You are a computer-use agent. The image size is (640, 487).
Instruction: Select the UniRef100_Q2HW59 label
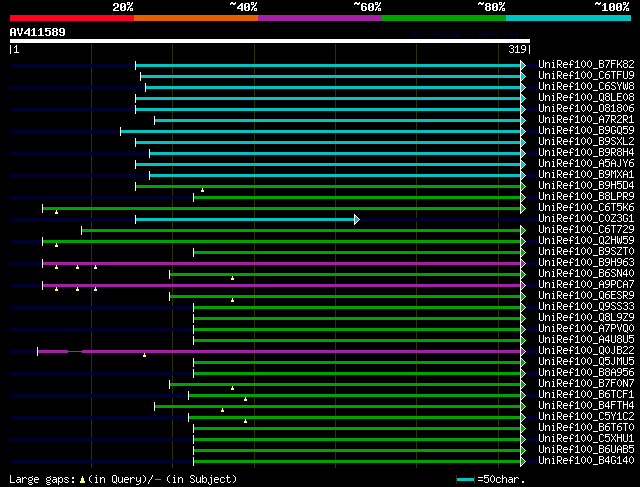coord(586,241)
